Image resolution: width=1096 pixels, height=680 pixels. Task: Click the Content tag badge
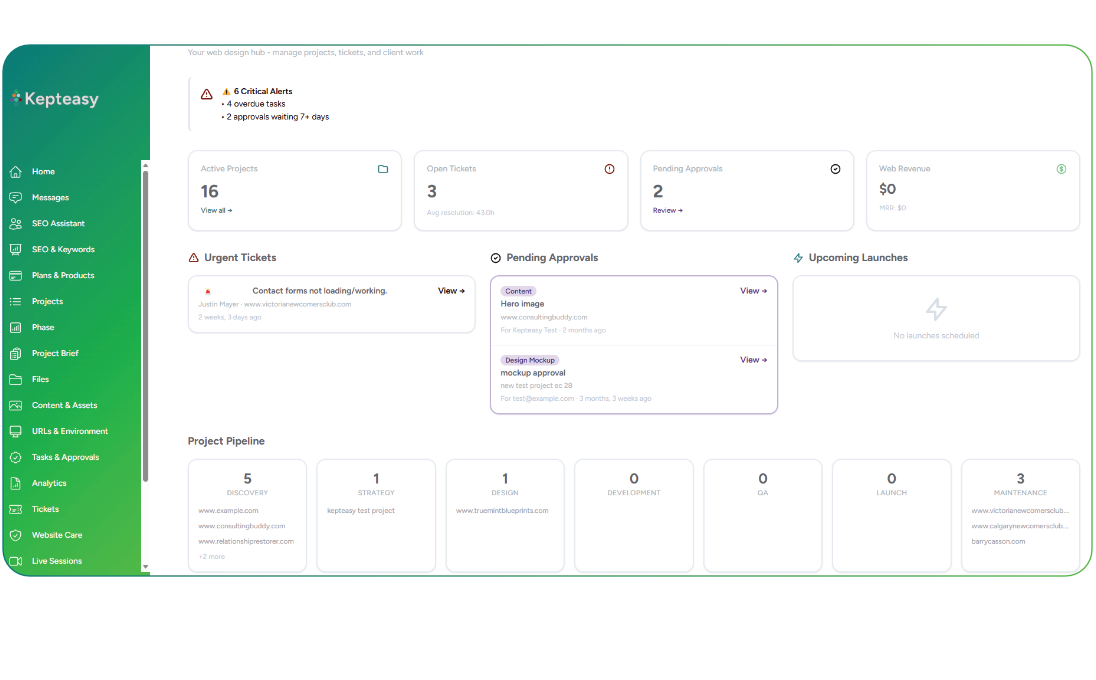[519, 291]
